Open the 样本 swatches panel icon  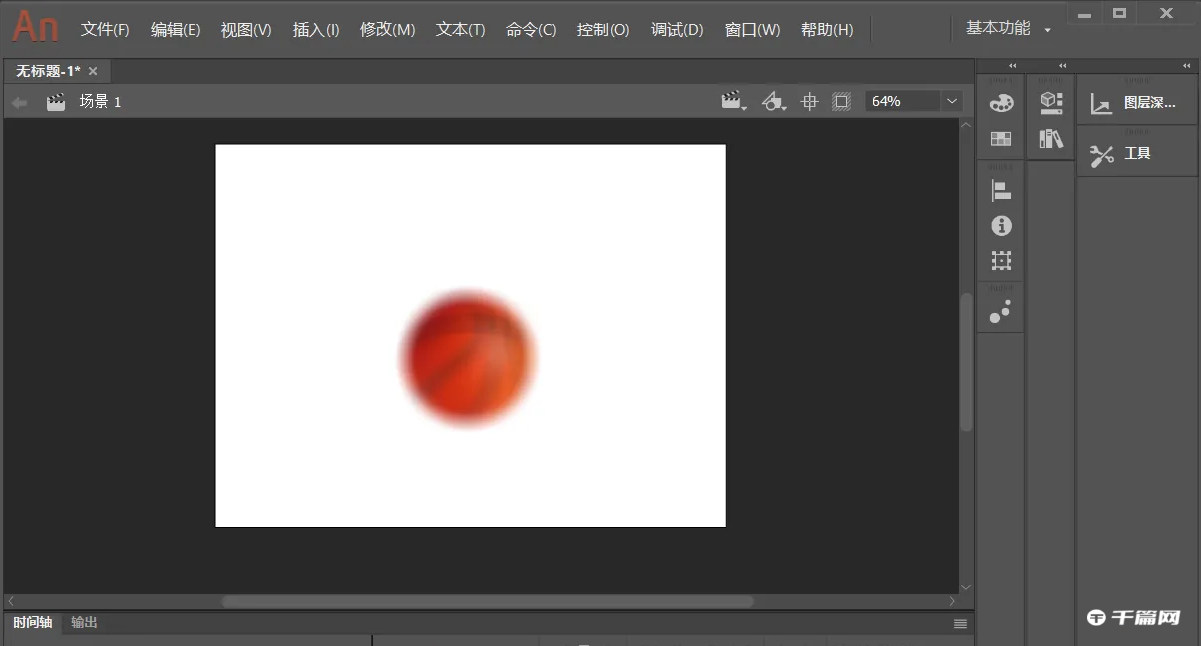tap(1000, 138)
